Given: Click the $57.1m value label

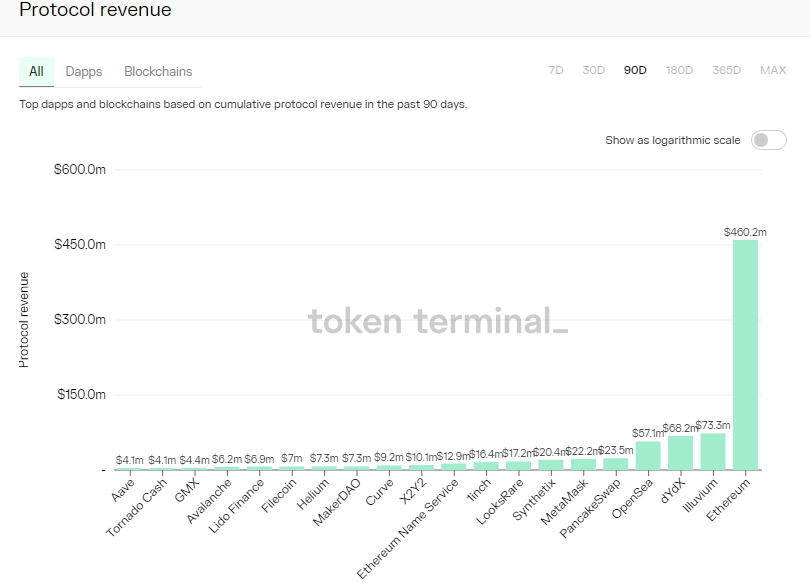Looking at the screenshot, I should [x=648, y=433].
